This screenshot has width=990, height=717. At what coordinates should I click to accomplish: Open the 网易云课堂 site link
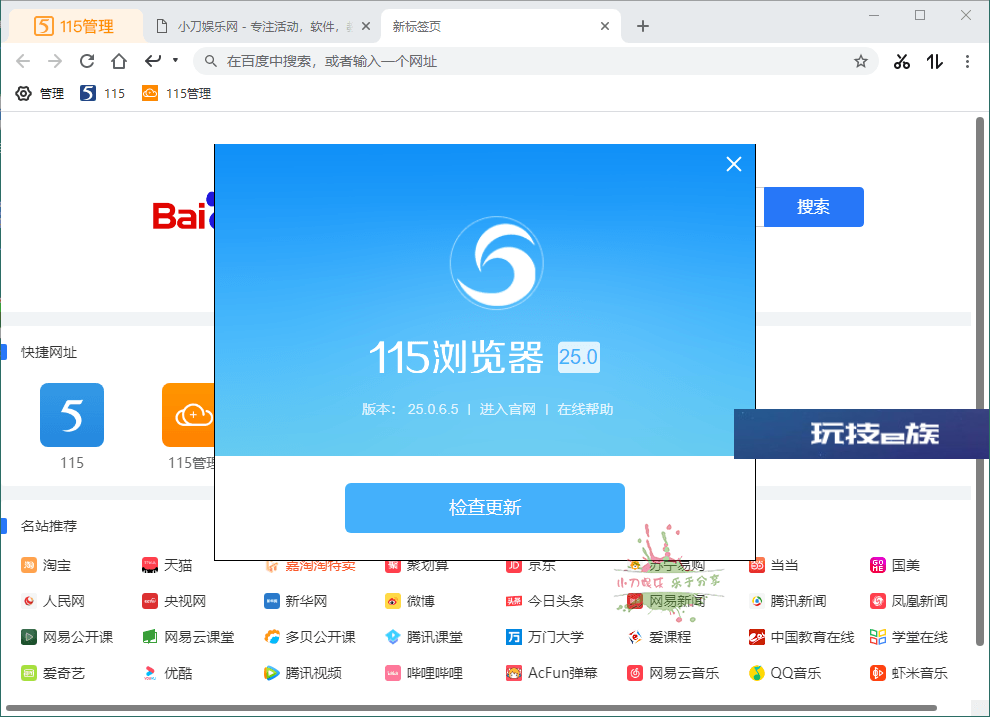pos(188,637)
